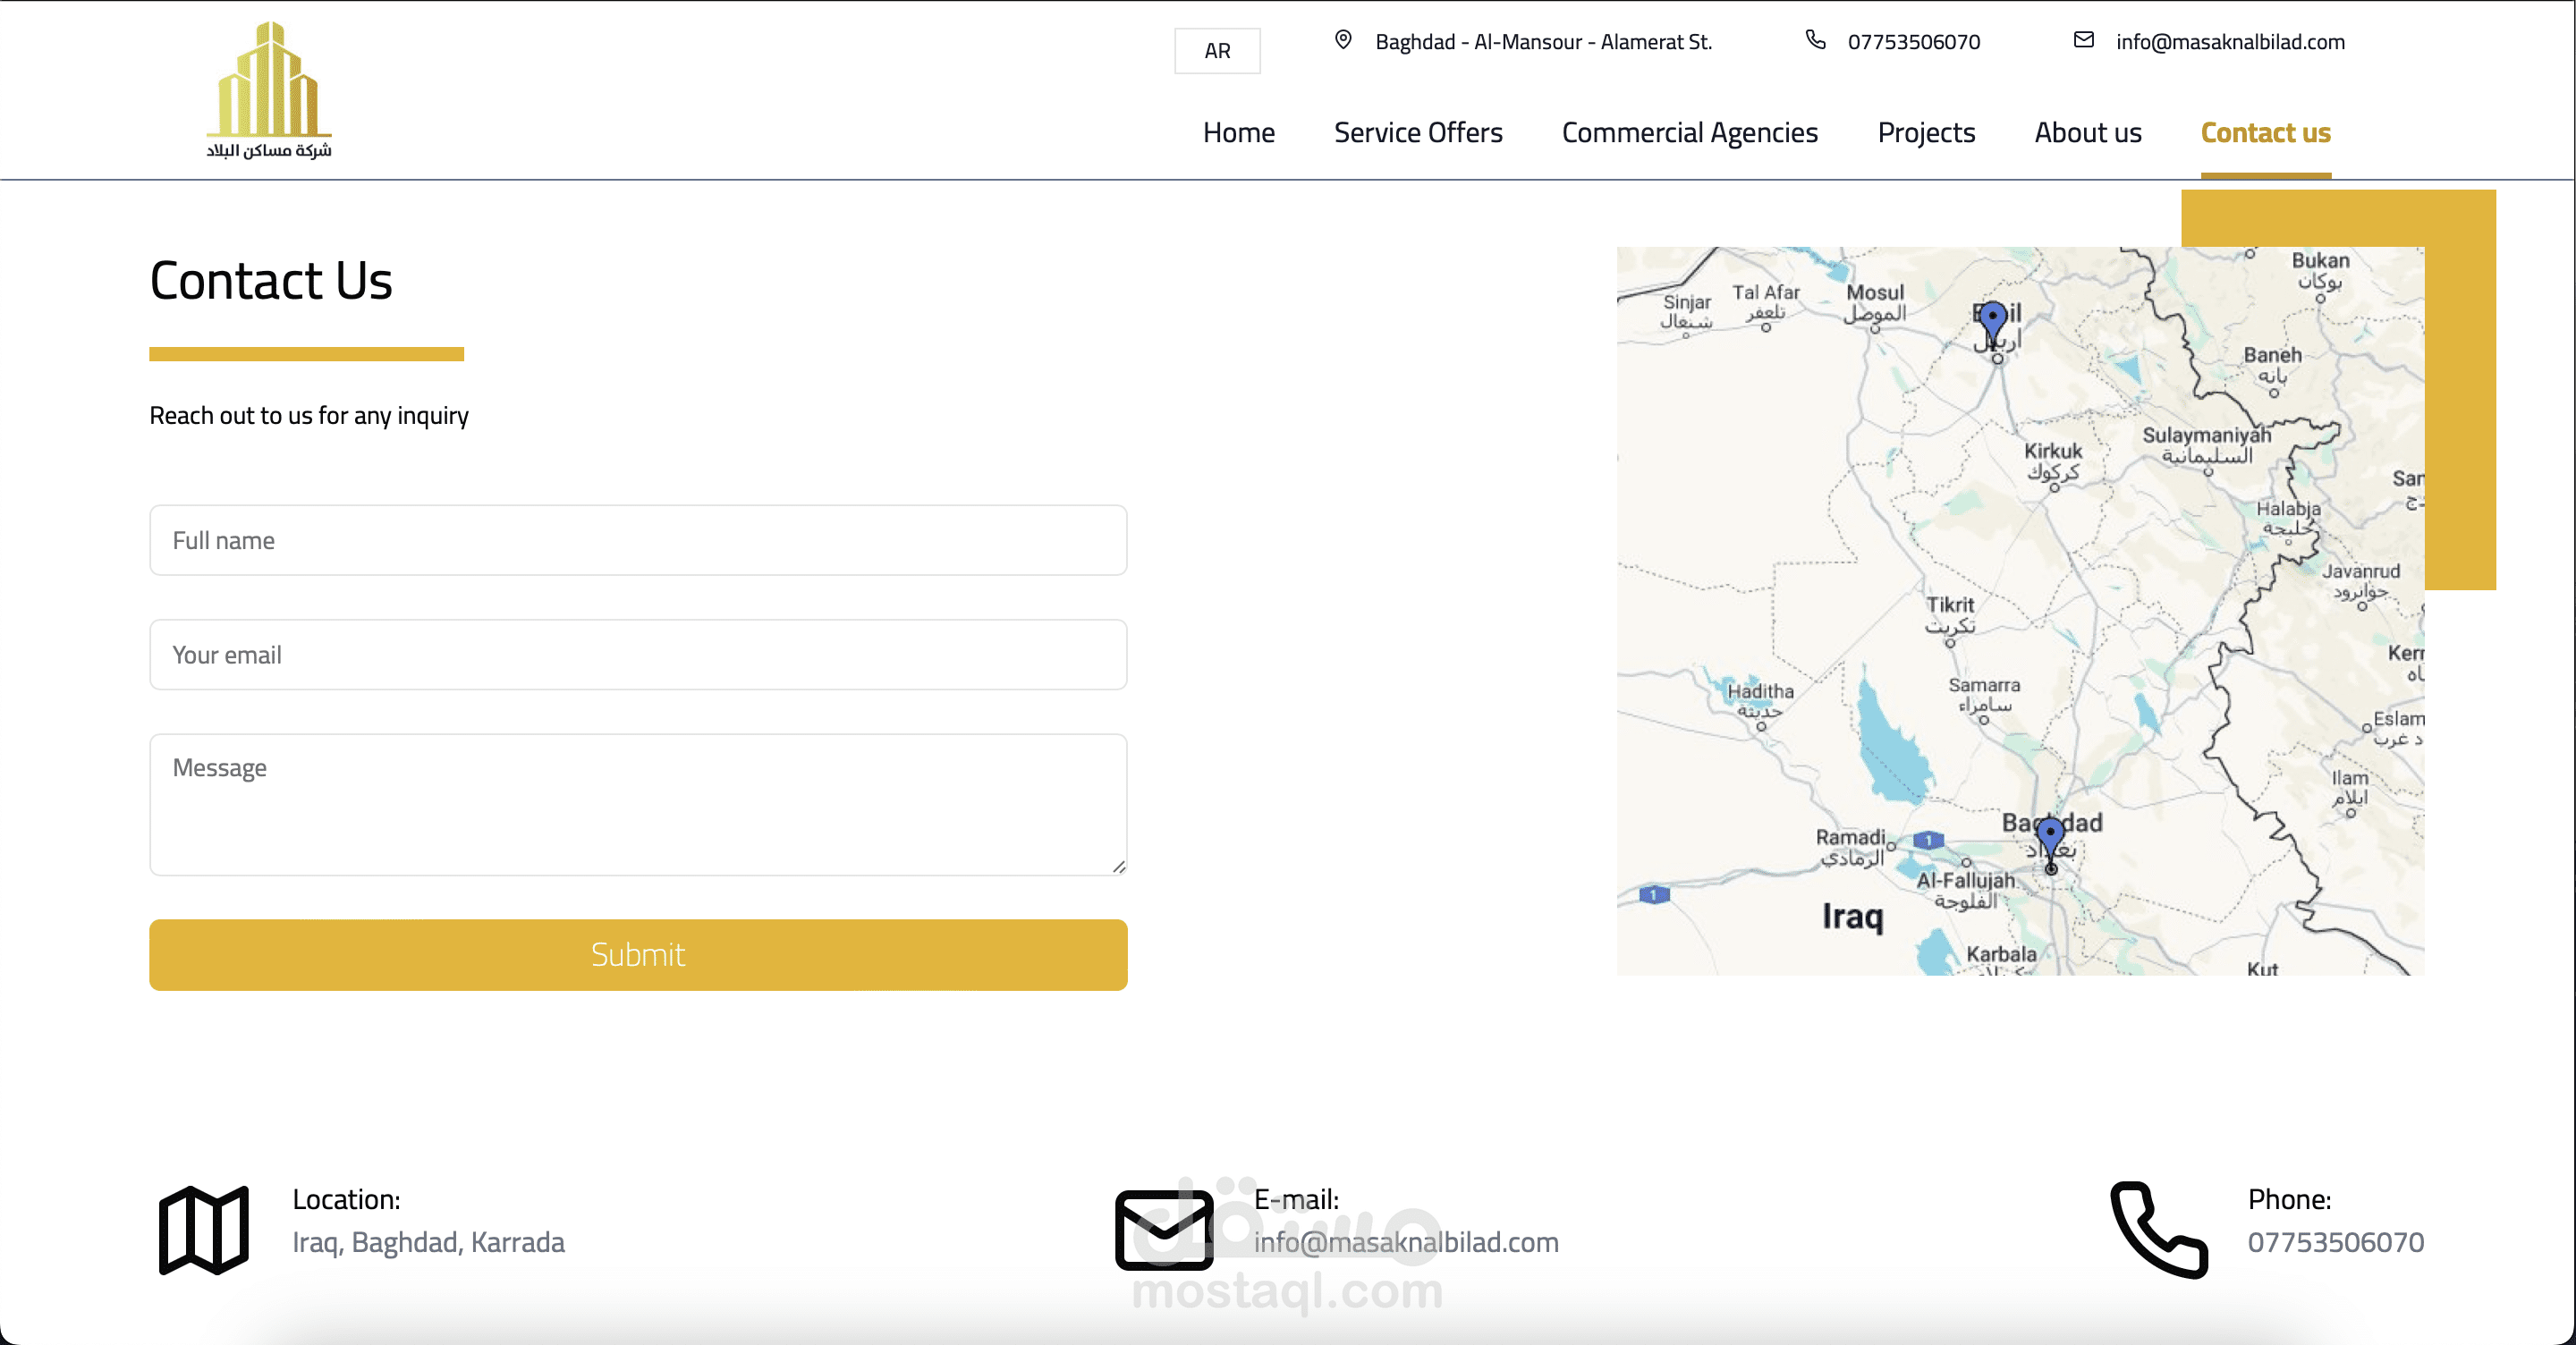Click the info@masaknalbilad.com link in the footer

point(1405,1242)
